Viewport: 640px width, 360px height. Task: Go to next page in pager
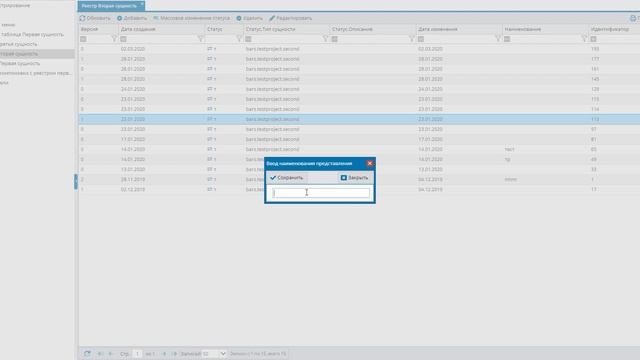pos(164,353)
